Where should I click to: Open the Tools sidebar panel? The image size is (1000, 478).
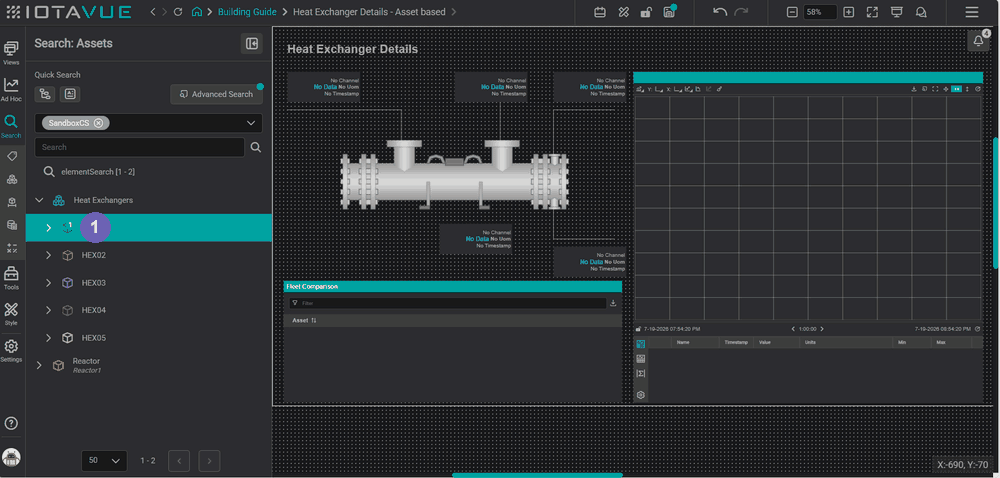point(11,278)
